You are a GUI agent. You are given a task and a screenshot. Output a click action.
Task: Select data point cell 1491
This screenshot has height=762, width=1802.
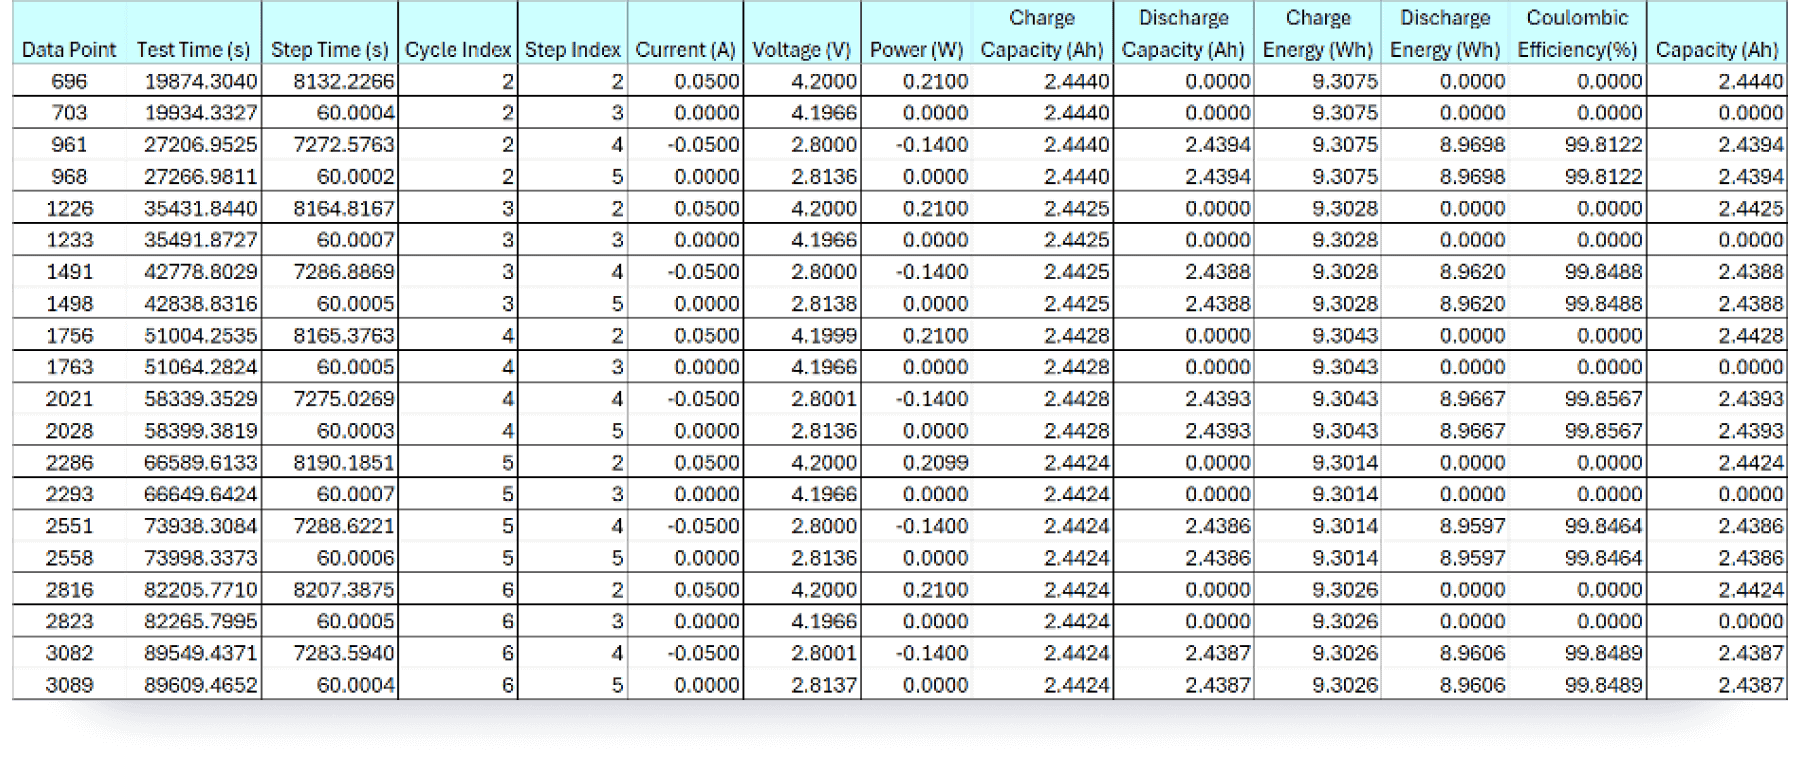pyautogui.click(x=69, y=272)
